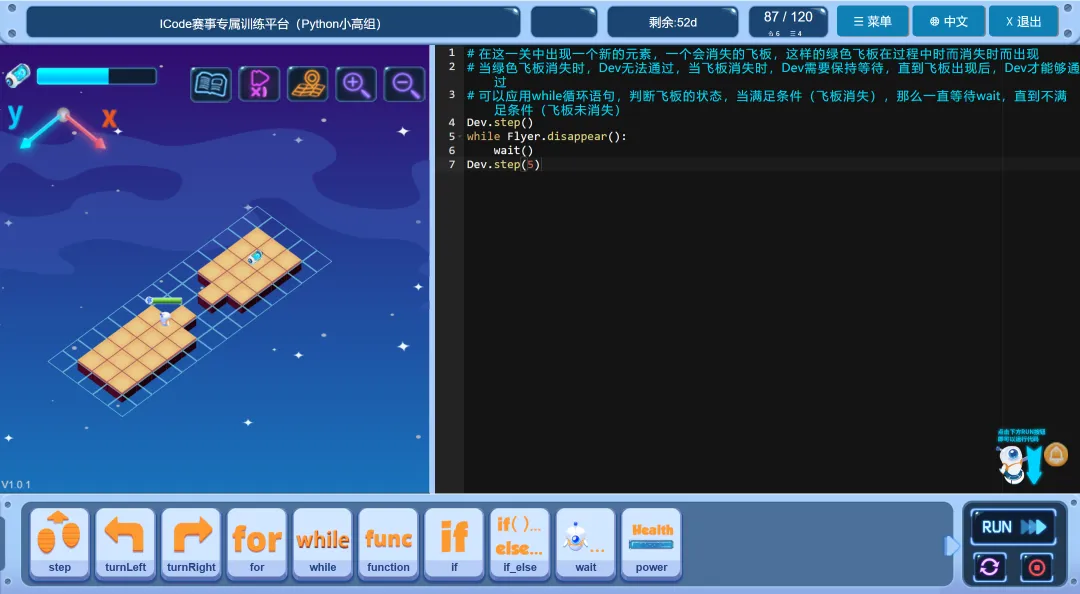This screenshot has height=594, width=1080.
Task: Open the map location icon
Action: pyautogui.click(x=307, y=84)
